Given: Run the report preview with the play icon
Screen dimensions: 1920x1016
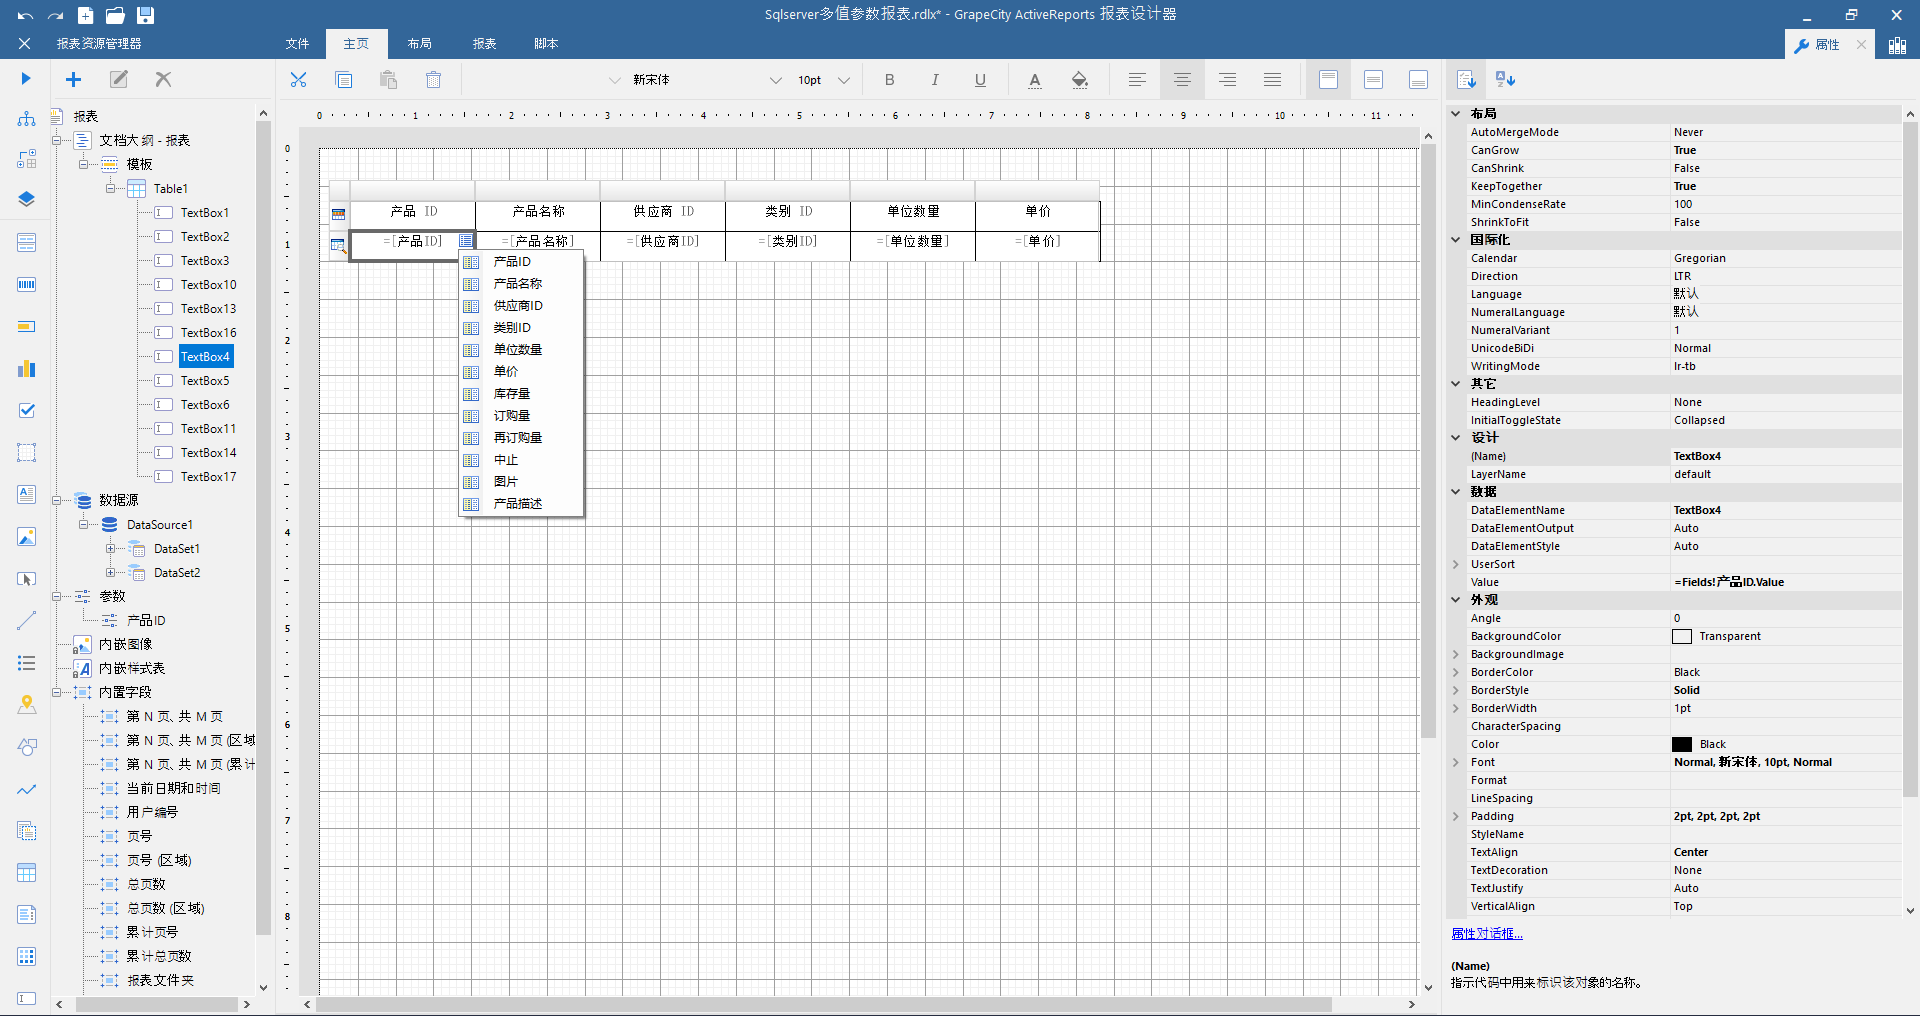Looking at the screenshot, I should (x=25, y=79).
